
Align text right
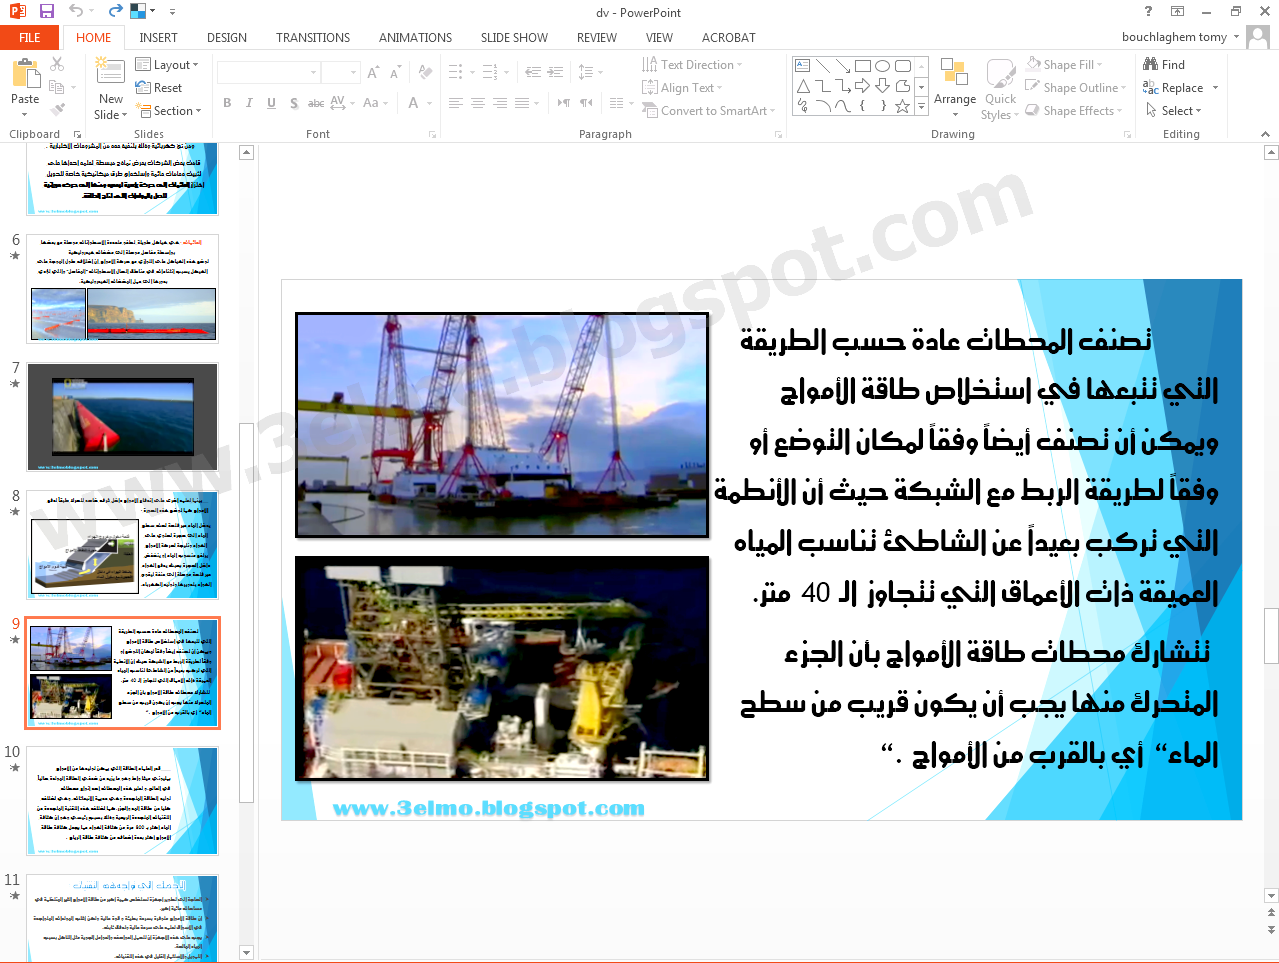pyautogui.click(x=500, y=103)
